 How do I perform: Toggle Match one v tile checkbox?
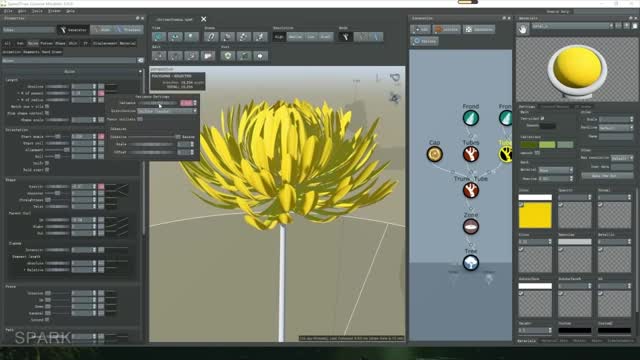coord(47,107)
